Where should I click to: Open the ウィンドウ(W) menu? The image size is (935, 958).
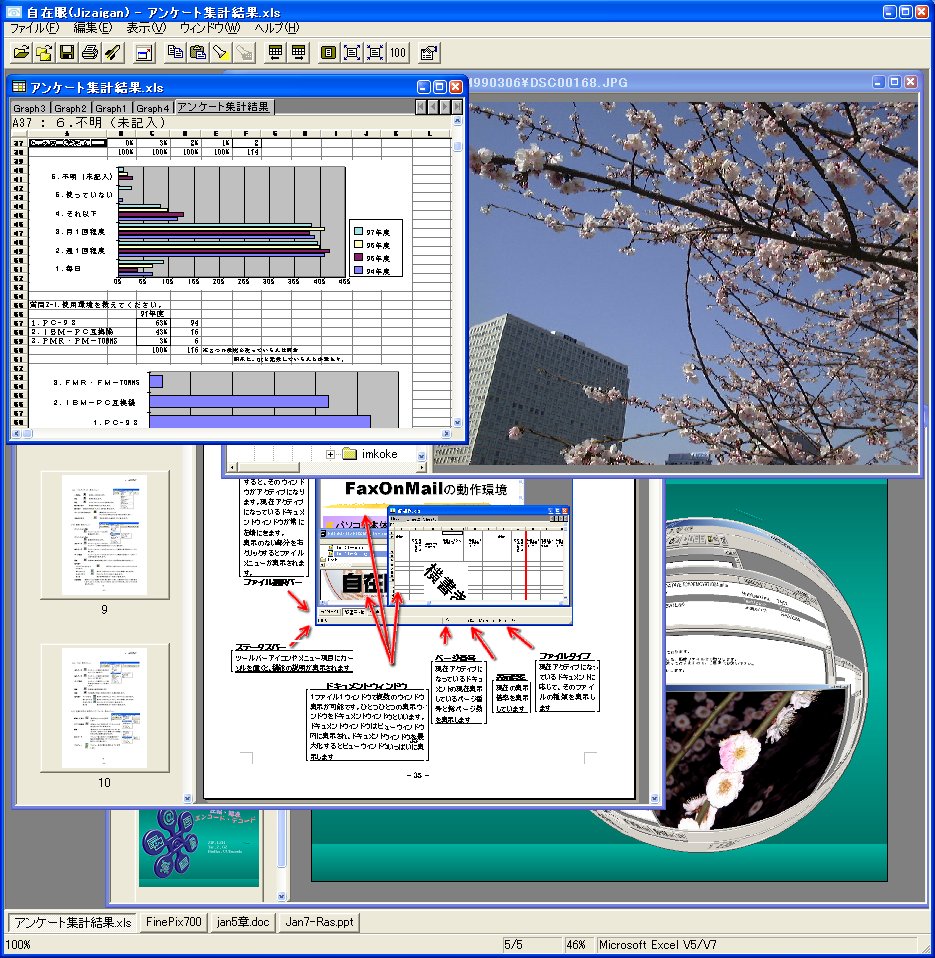tap(210, 28)
